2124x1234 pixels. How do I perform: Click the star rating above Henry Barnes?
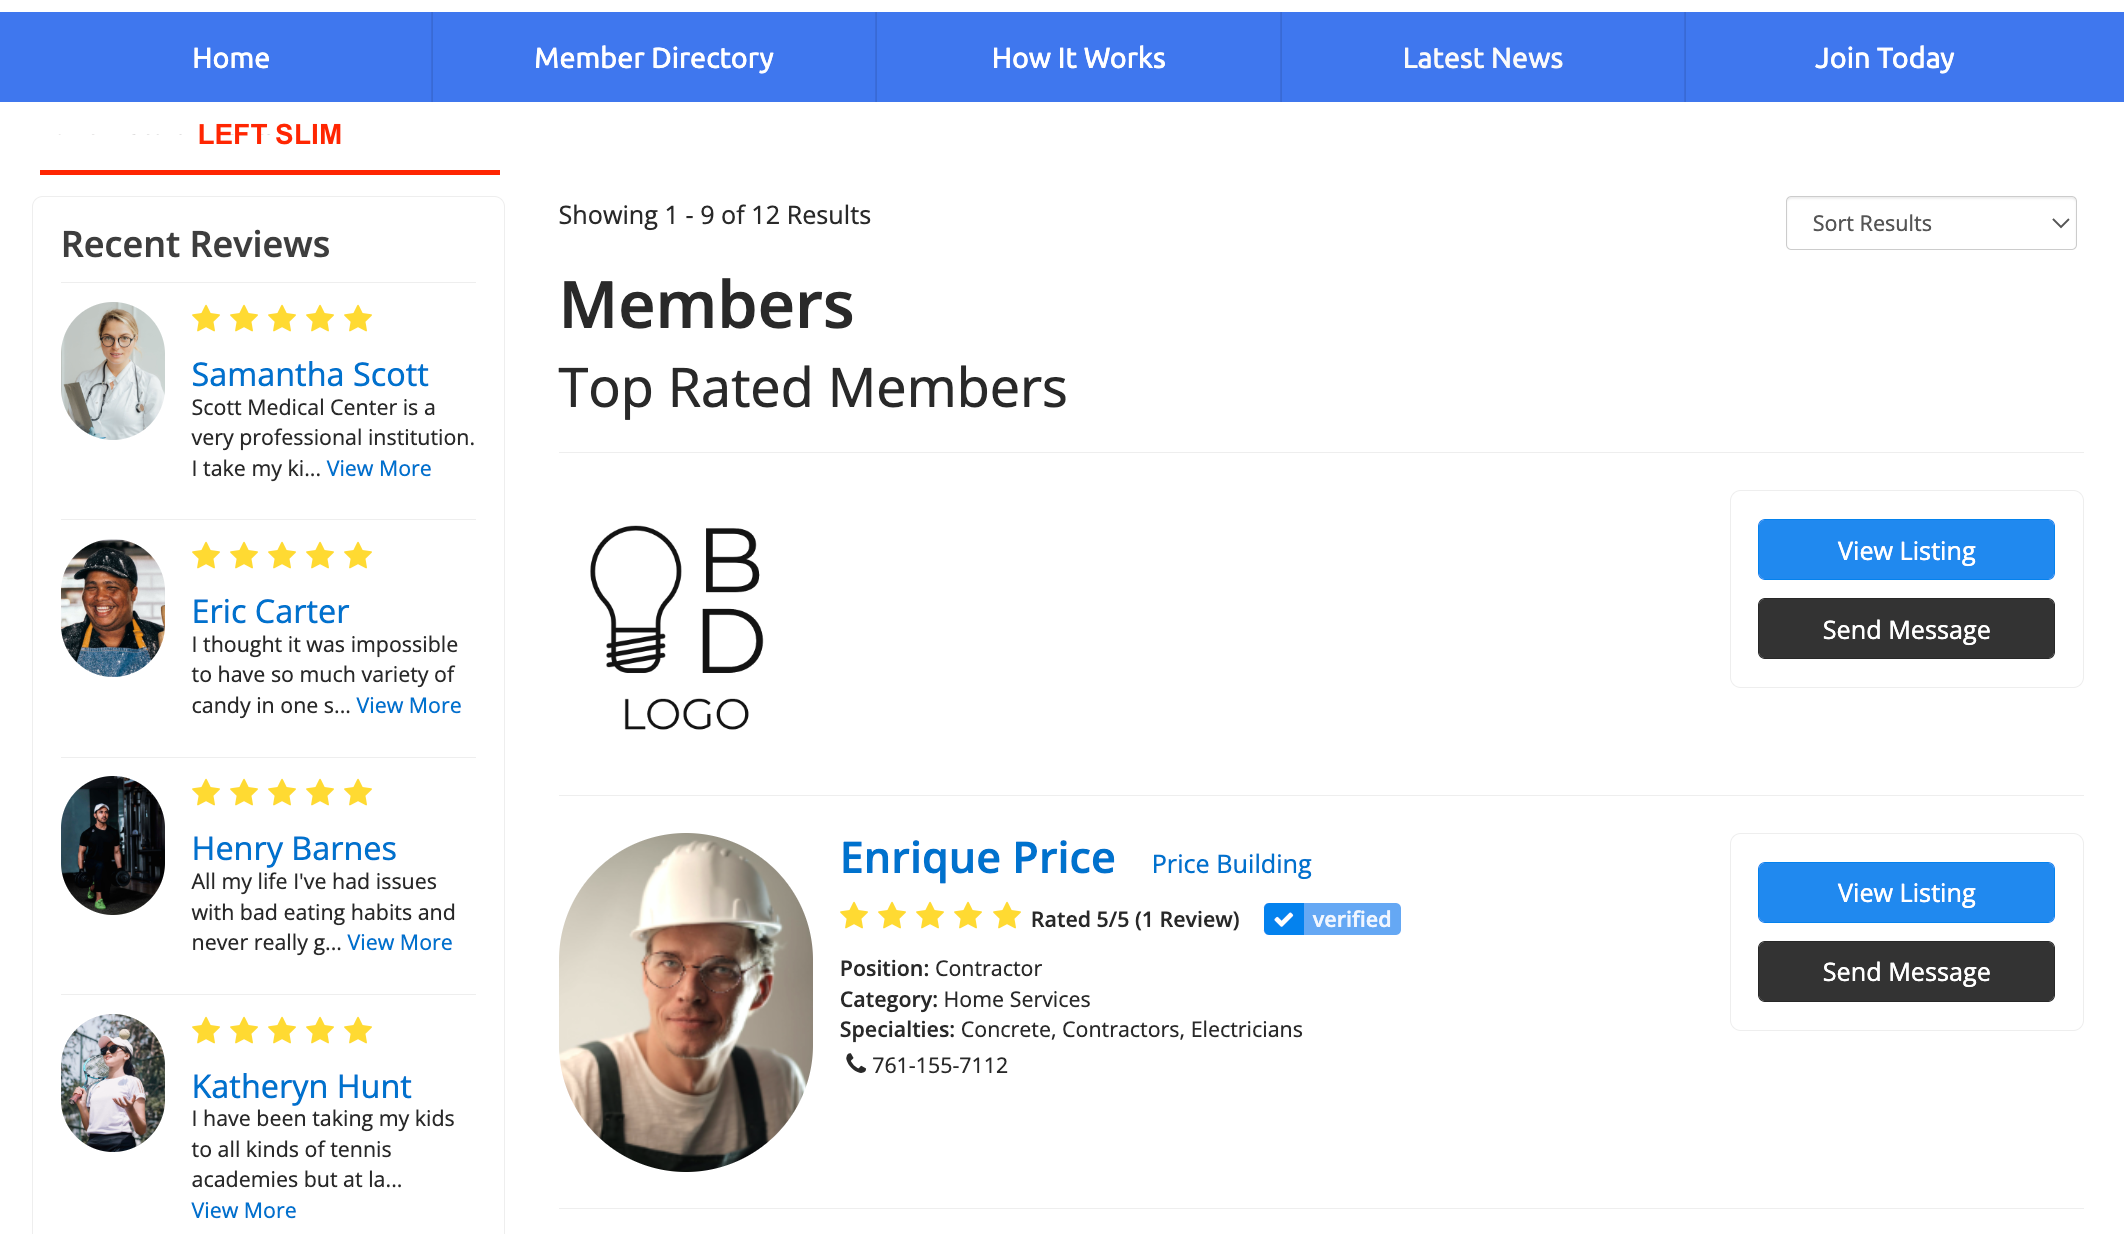[281, 792]
